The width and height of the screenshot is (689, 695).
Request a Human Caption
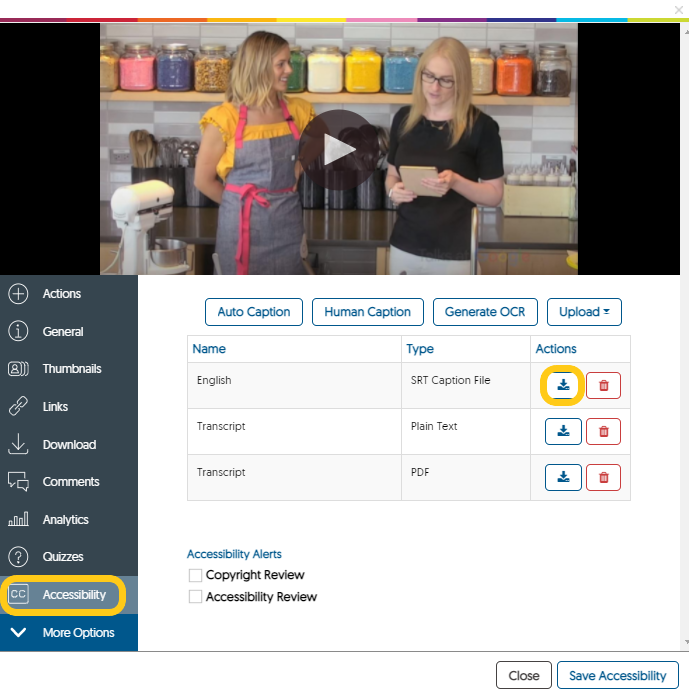click(367, 312)
